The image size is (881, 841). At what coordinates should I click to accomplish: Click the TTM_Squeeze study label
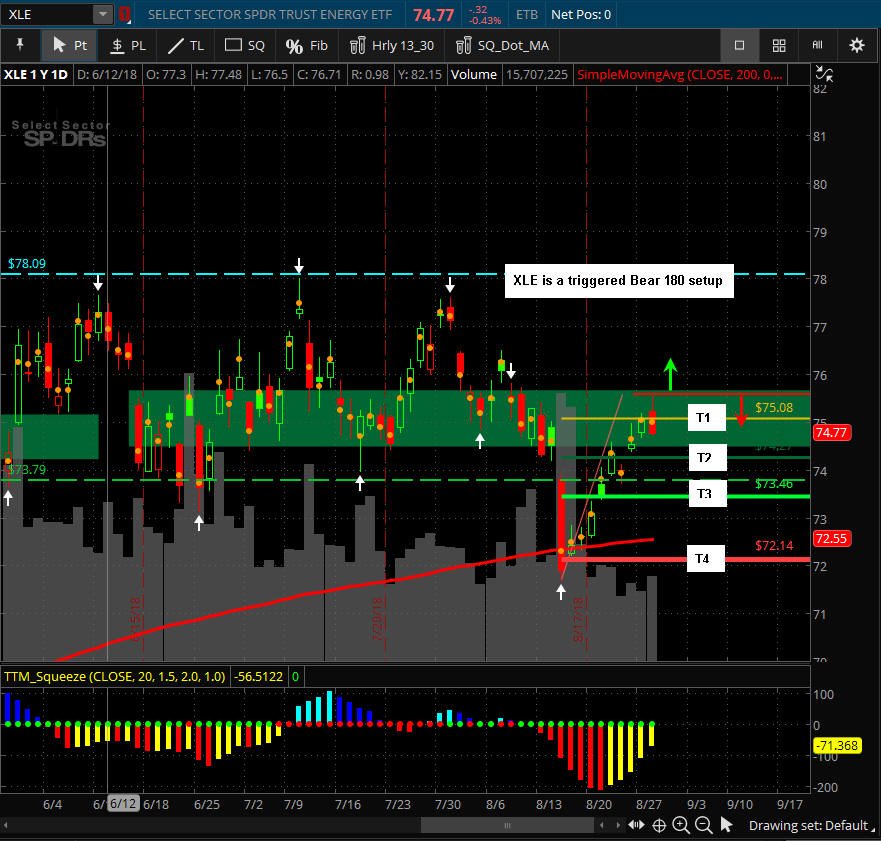115,676
